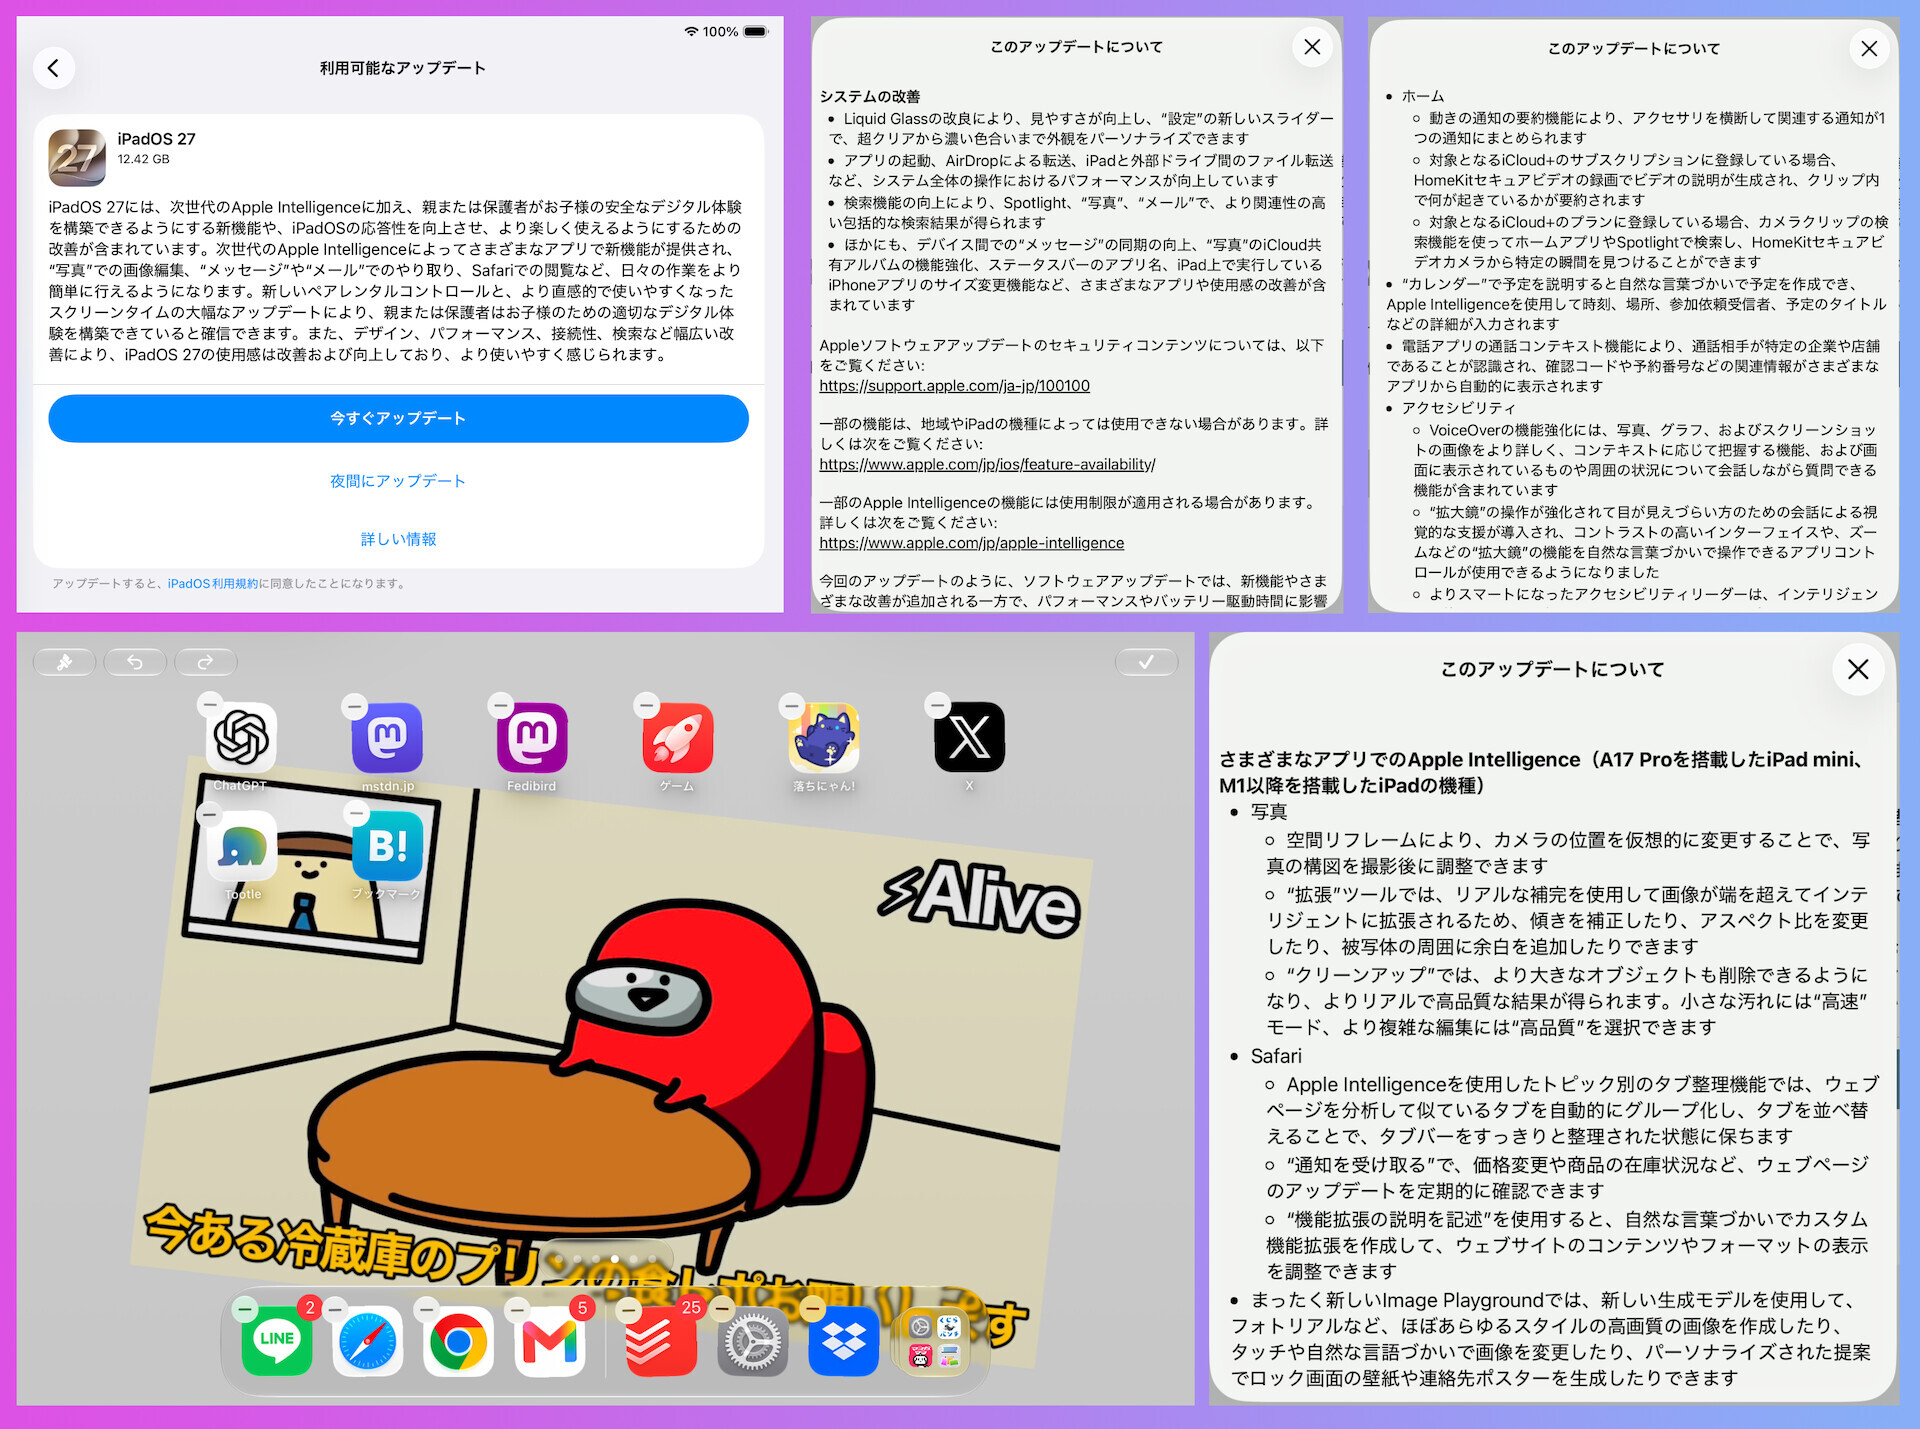Click the redo arrow in edit toolbar

205,662
